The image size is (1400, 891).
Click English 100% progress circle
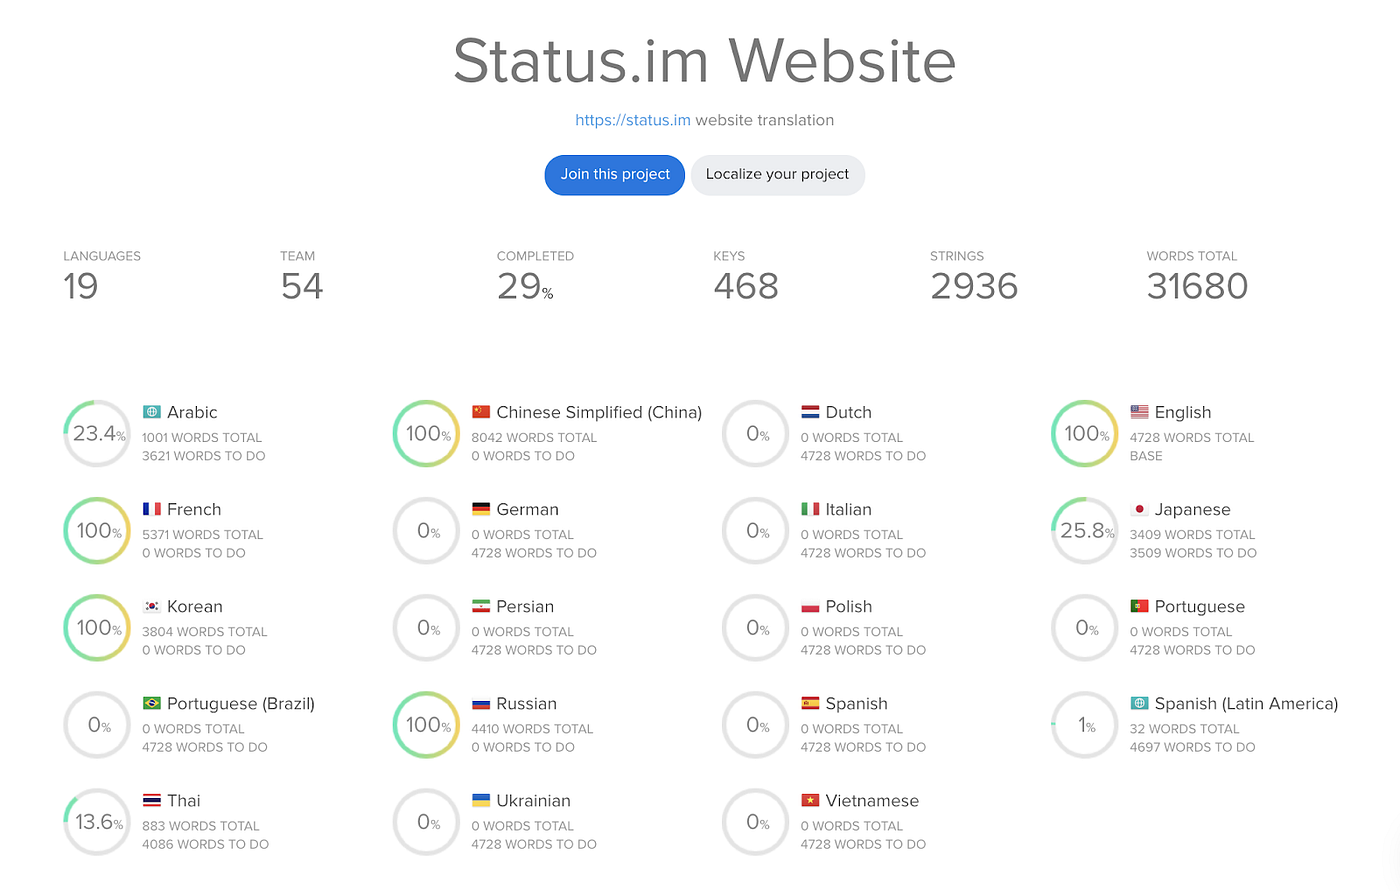1085,434
